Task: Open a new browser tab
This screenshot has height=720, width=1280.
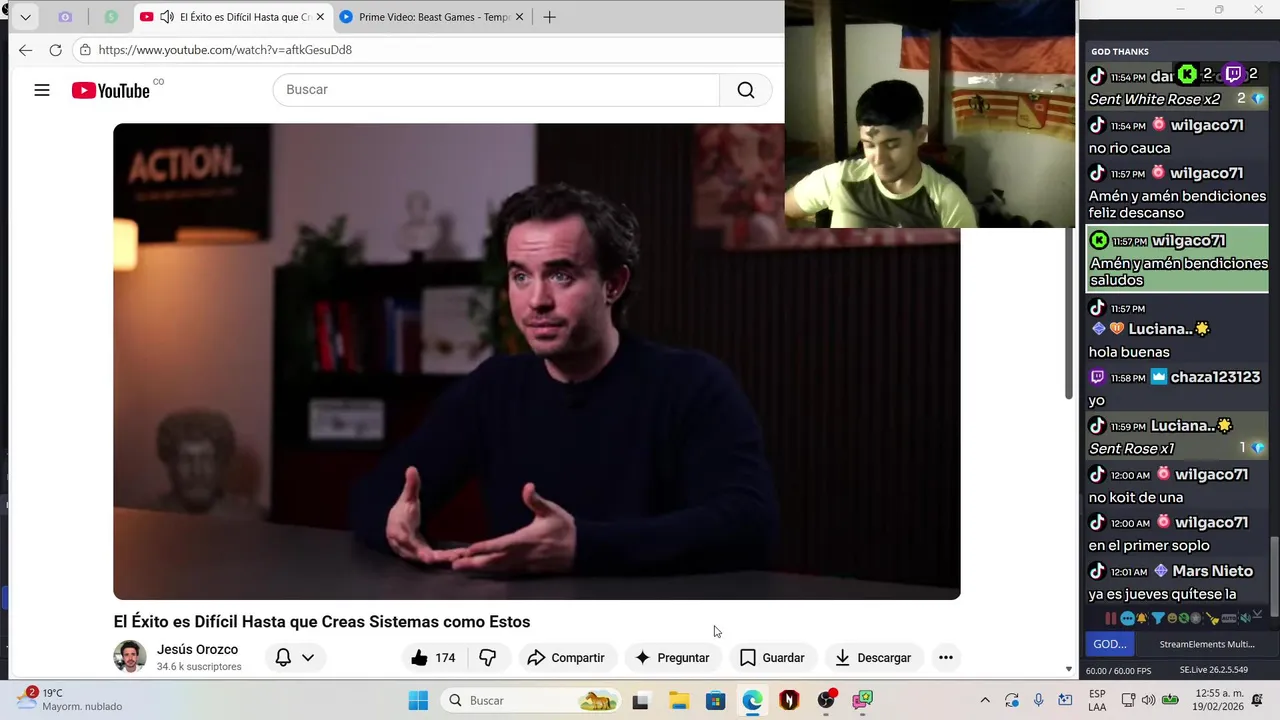Action: point(549,17)
